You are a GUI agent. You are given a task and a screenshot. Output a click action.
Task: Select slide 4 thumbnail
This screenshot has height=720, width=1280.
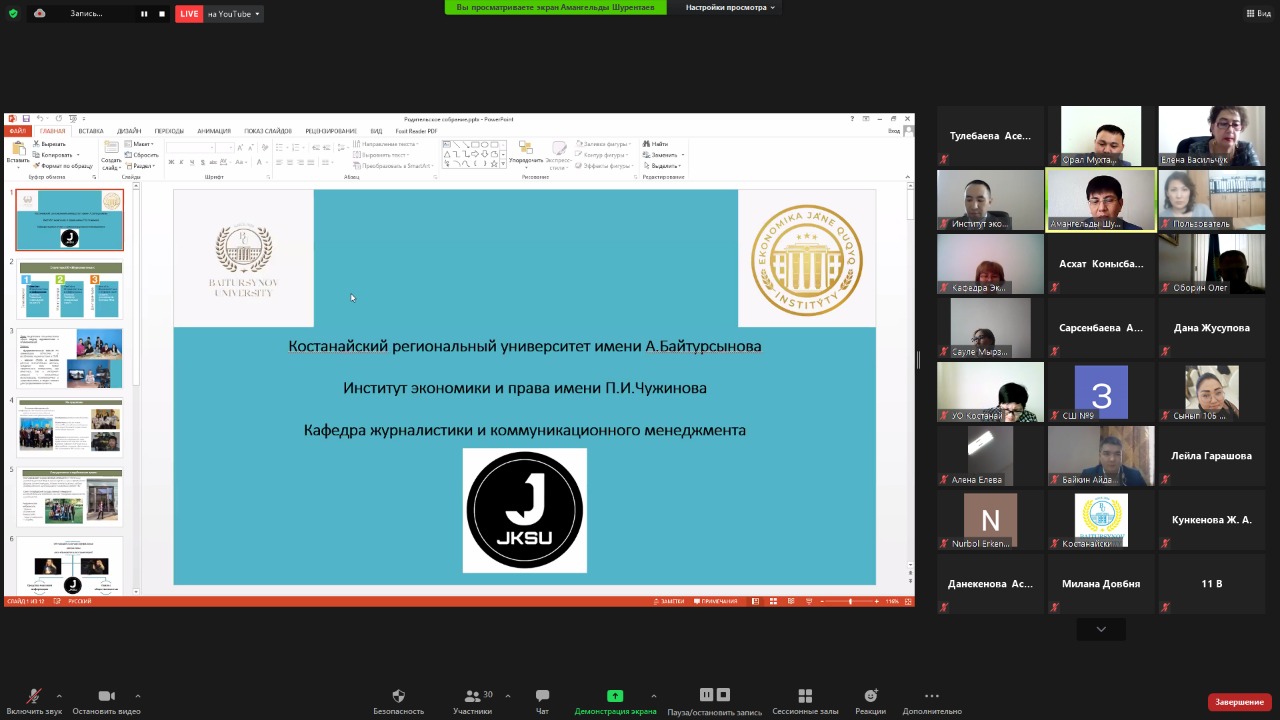click(70, 428)
